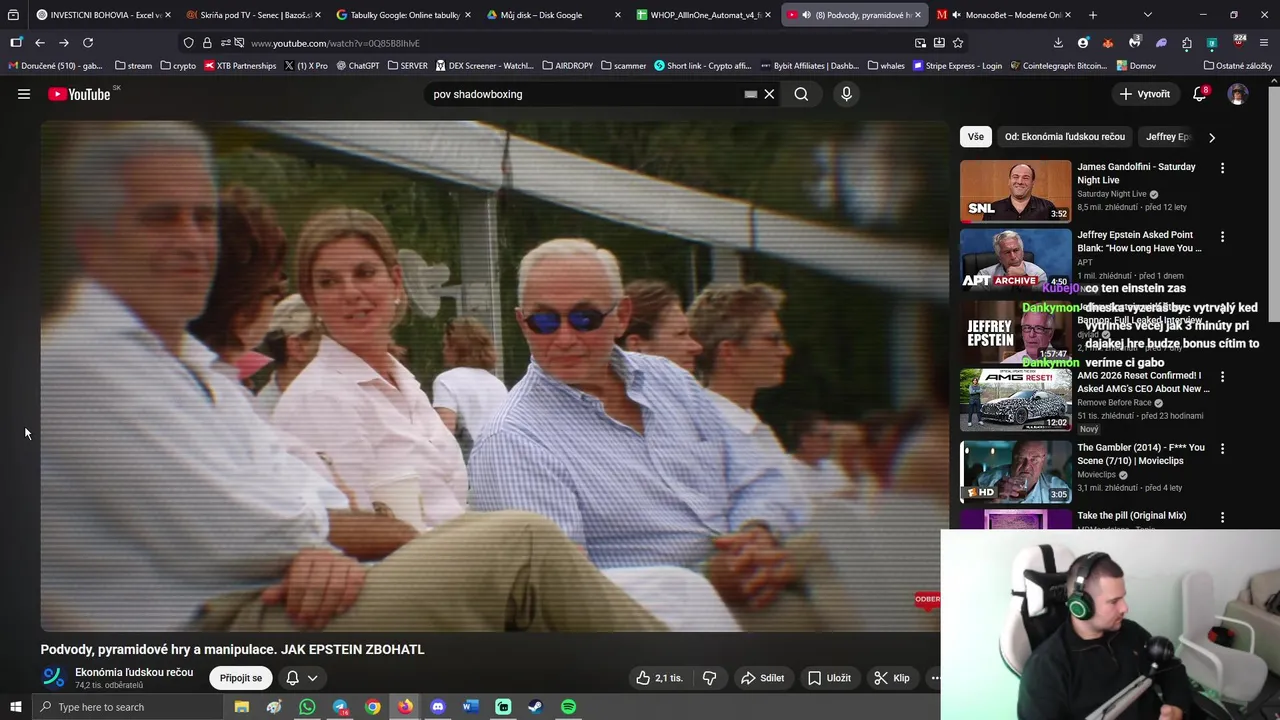This screenshot has width=1280, height=720.
Task: Open WhatsApp from the taskbar
Action: 307,707
